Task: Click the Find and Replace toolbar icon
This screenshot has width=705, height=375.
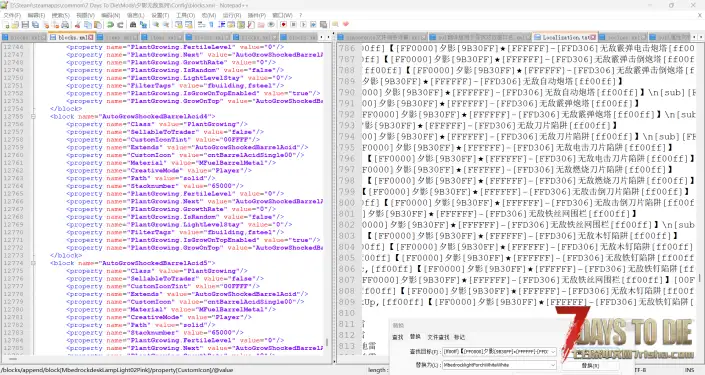Action: pyautogui.click(x=143, y=25)
